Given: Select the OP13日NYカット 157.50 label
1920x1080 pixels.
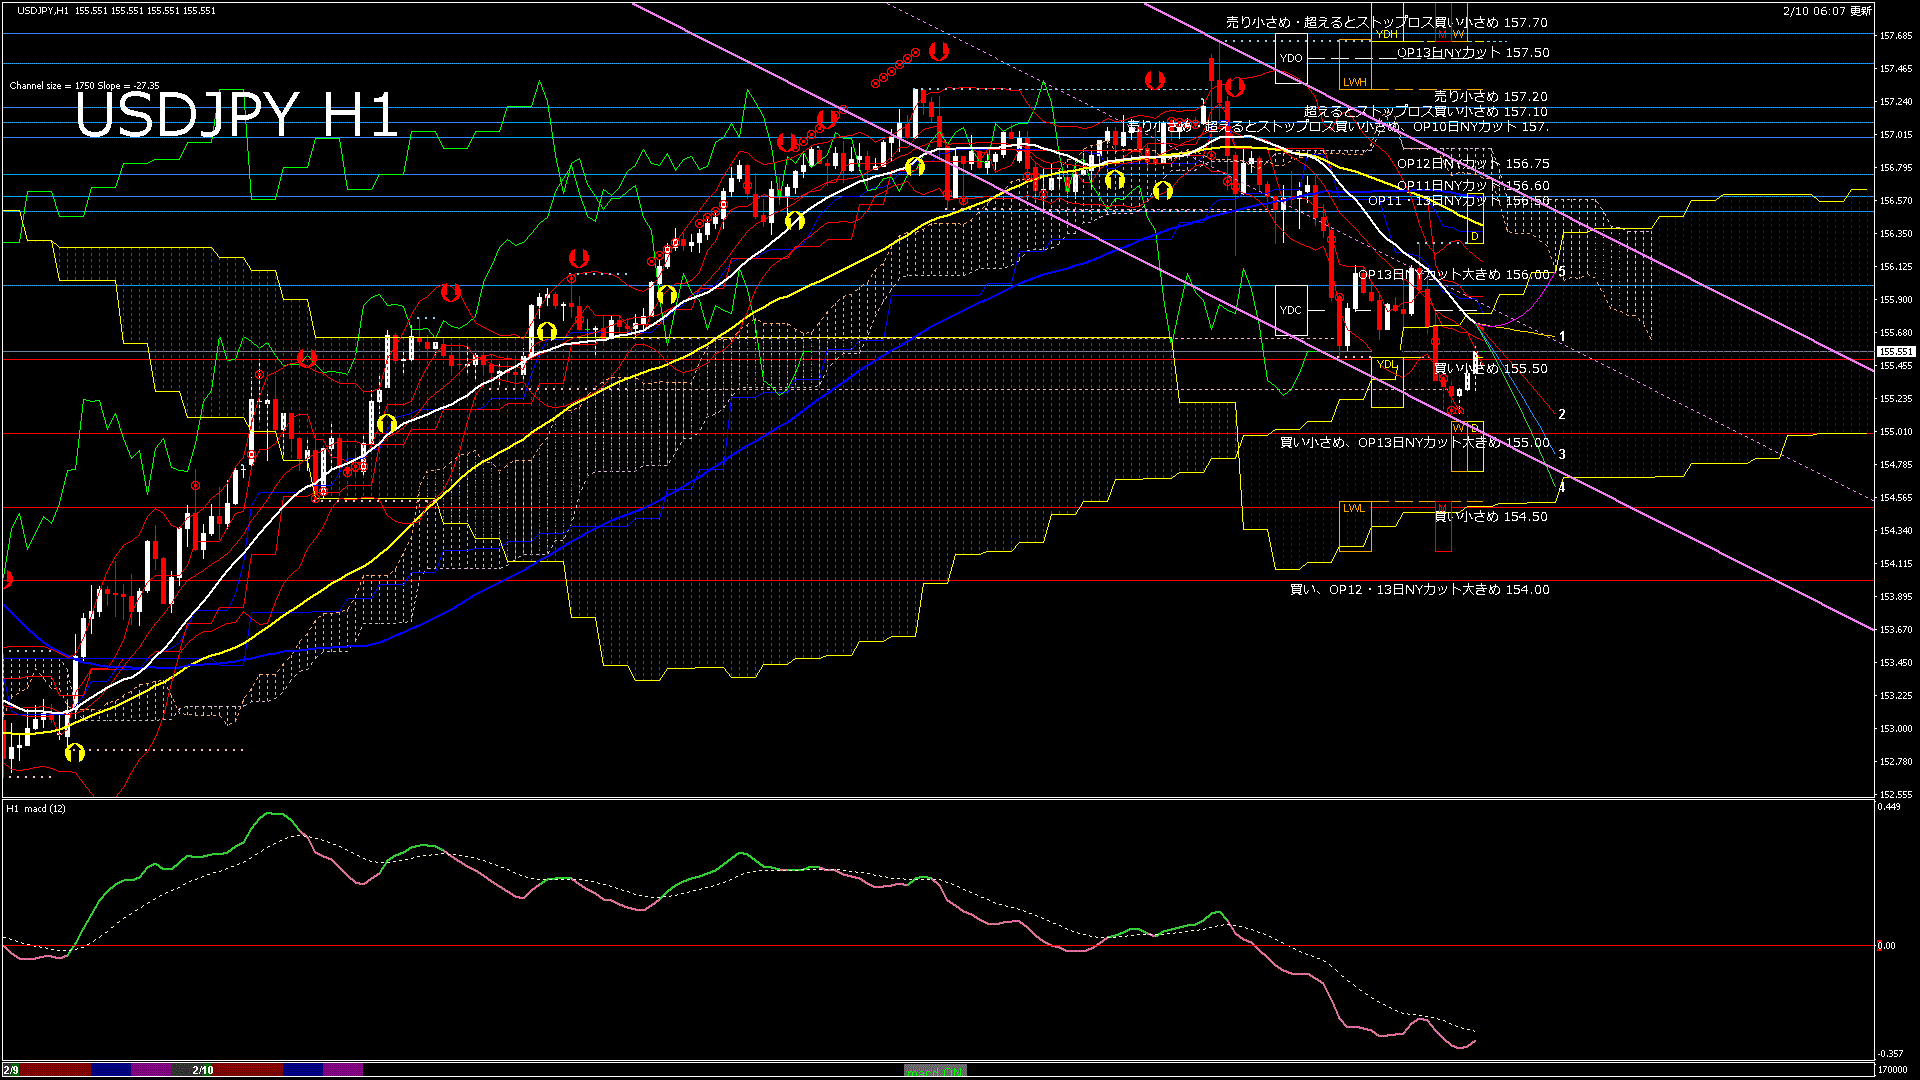Looking at the screenshot, I should pos(1473,53).
